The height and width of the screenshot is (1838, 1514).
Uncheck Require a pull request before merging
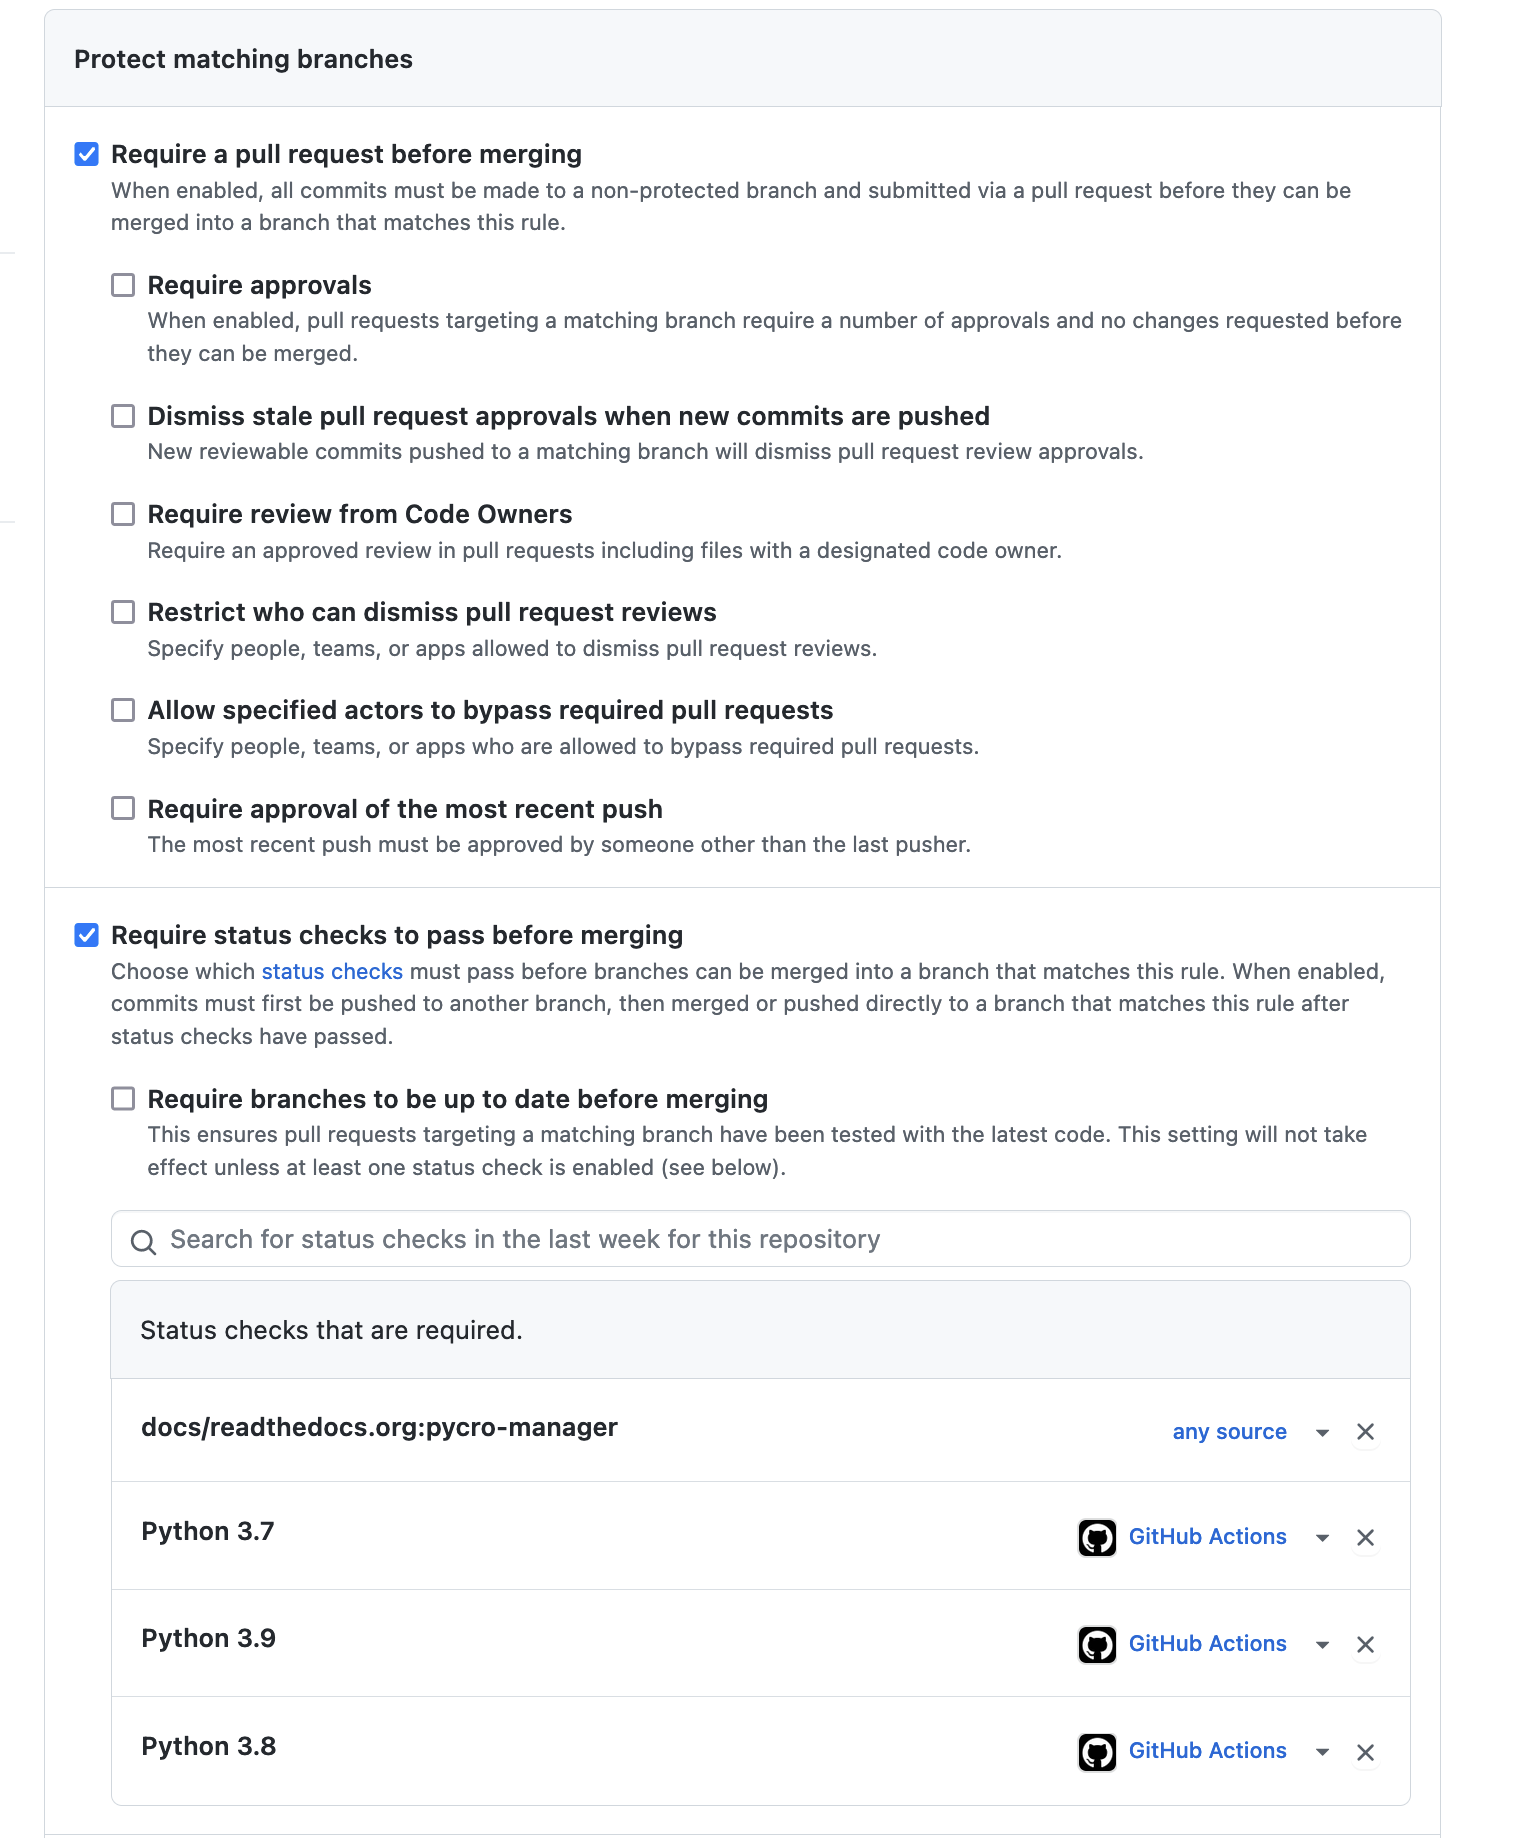click(87, 153)
